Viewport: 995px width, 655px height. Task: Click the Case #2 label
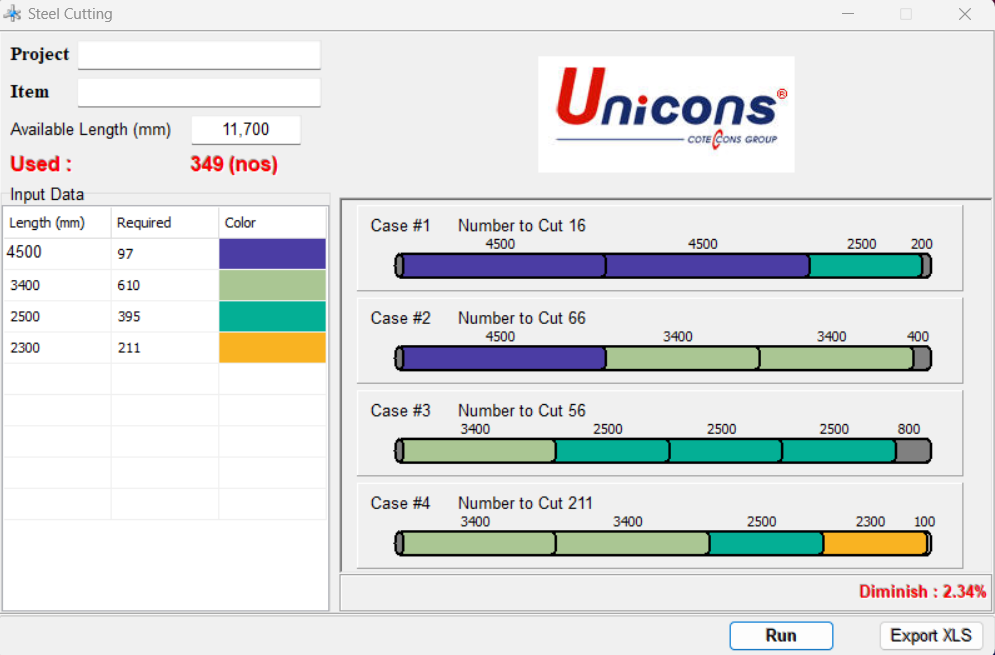click(x=400, y=319)
